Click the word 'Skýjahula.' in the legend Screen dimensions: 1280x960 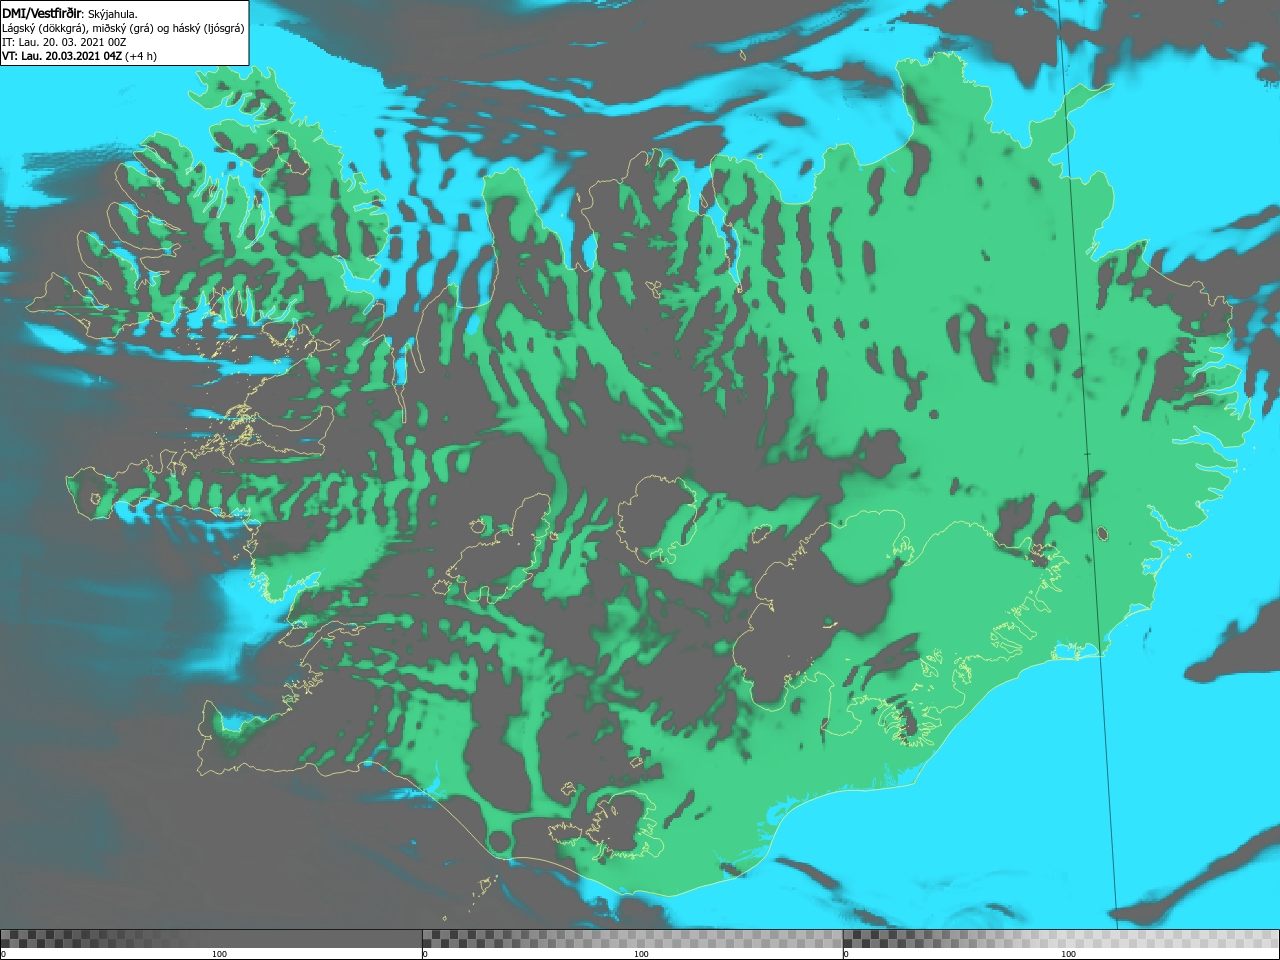point(113,14)
